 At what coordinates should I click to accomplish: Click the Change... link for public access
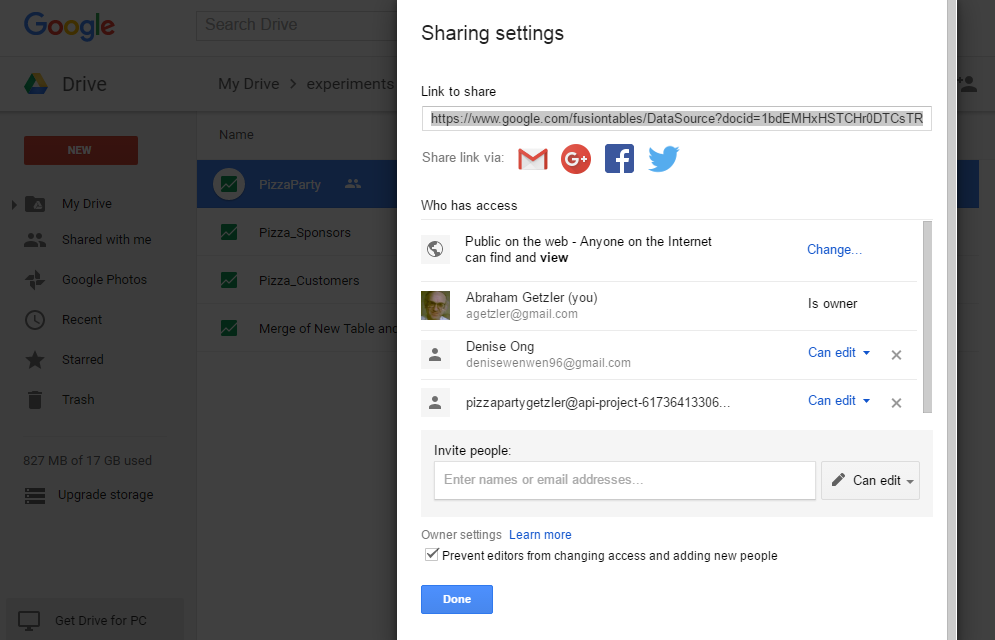(x=834, y=249)
